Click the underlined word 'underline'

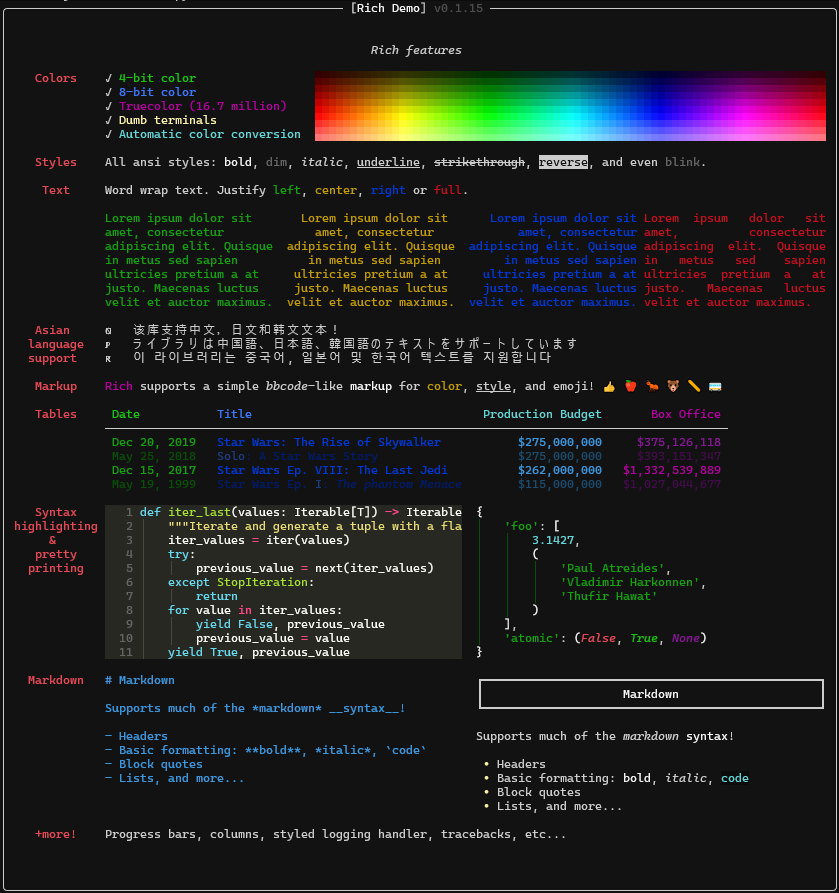click(388, 162)
